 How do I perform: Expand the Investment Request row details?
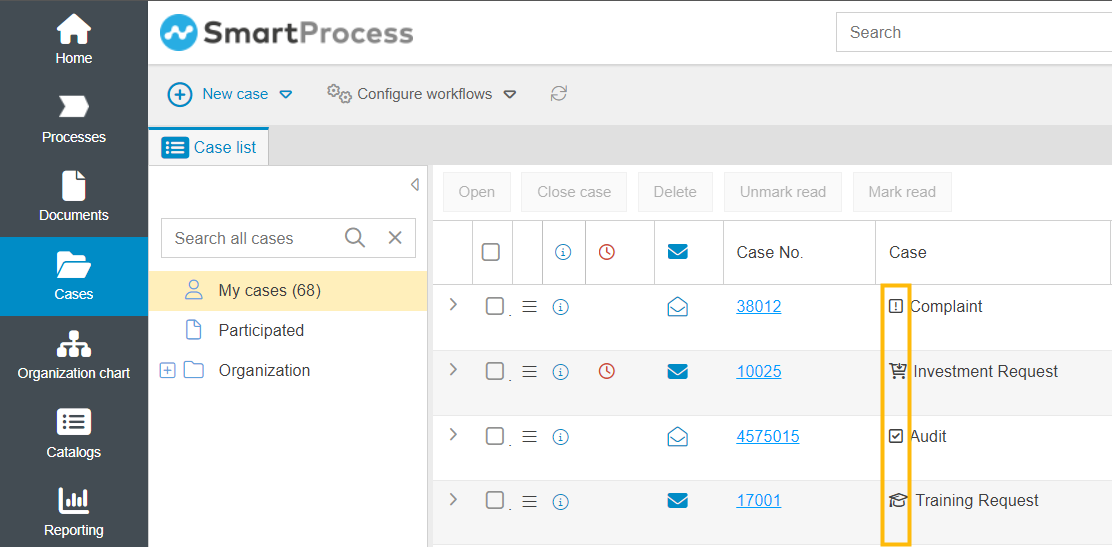tap(453, 370)
